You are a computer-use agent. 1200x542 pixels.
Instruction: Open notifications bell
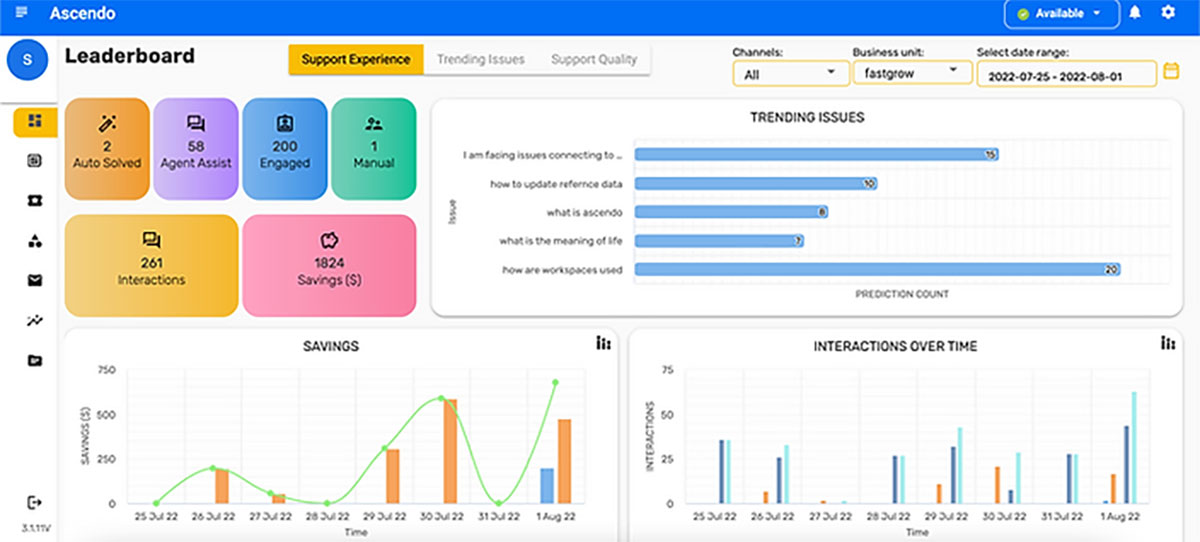[x=1135, y=13]
